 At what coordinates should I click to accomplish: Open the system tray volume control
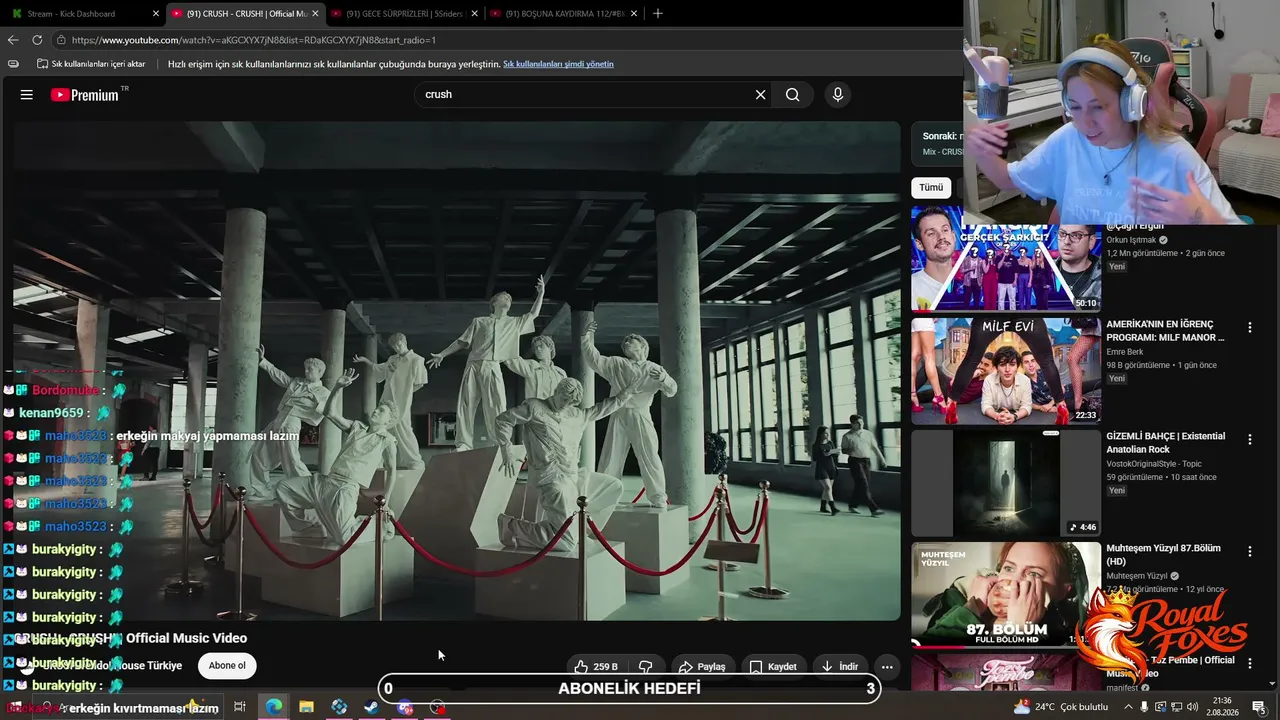1193,707
